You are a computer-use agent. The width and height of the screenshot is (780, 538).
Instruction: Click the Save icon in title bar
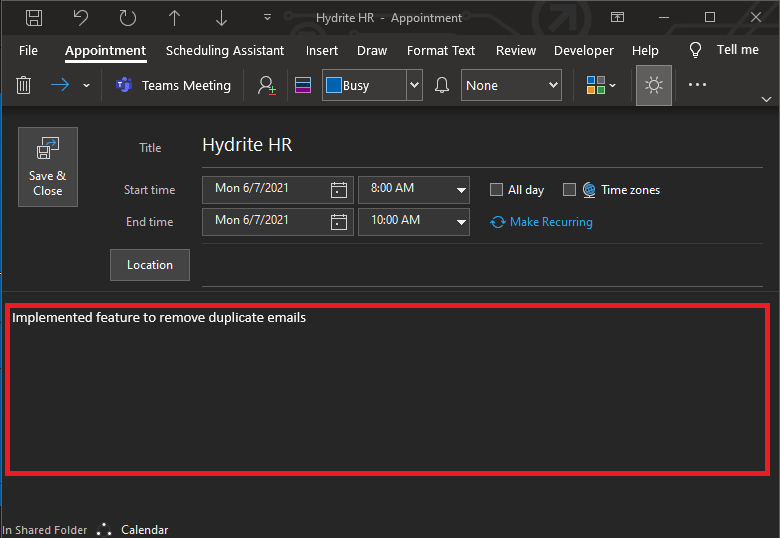[34, 18]
